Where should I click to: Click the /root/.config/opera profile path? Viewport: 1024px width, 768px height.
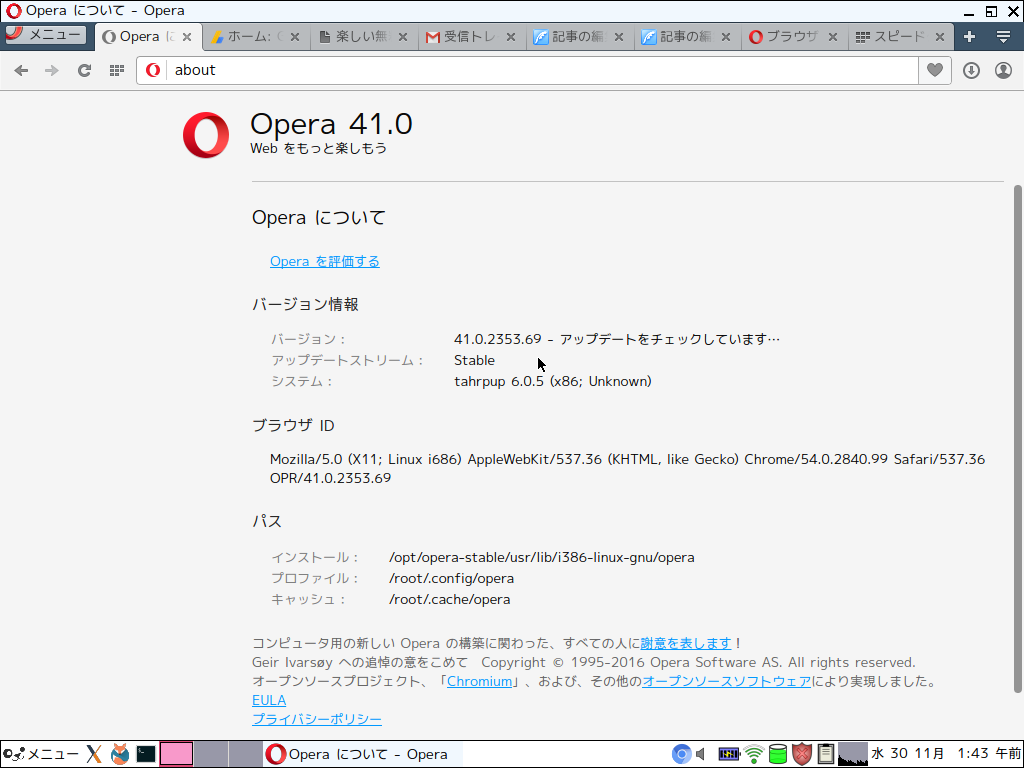click(451, 578)
